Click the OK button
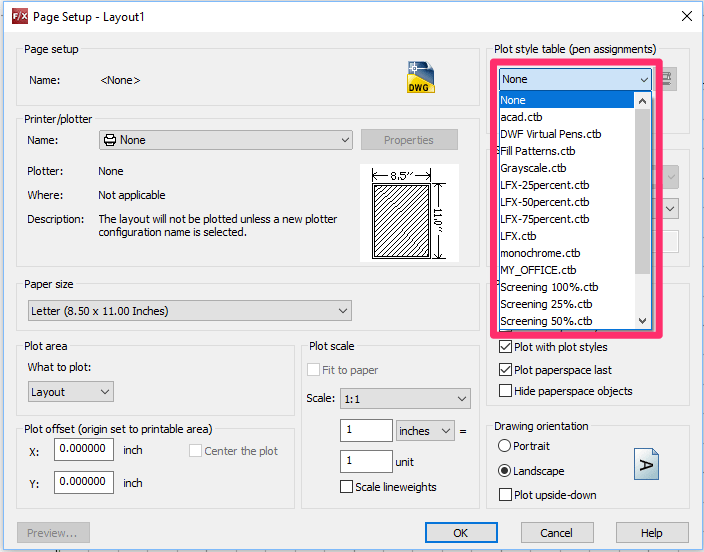The width and height of the screenshot is (704, 552). pos(461,533)
